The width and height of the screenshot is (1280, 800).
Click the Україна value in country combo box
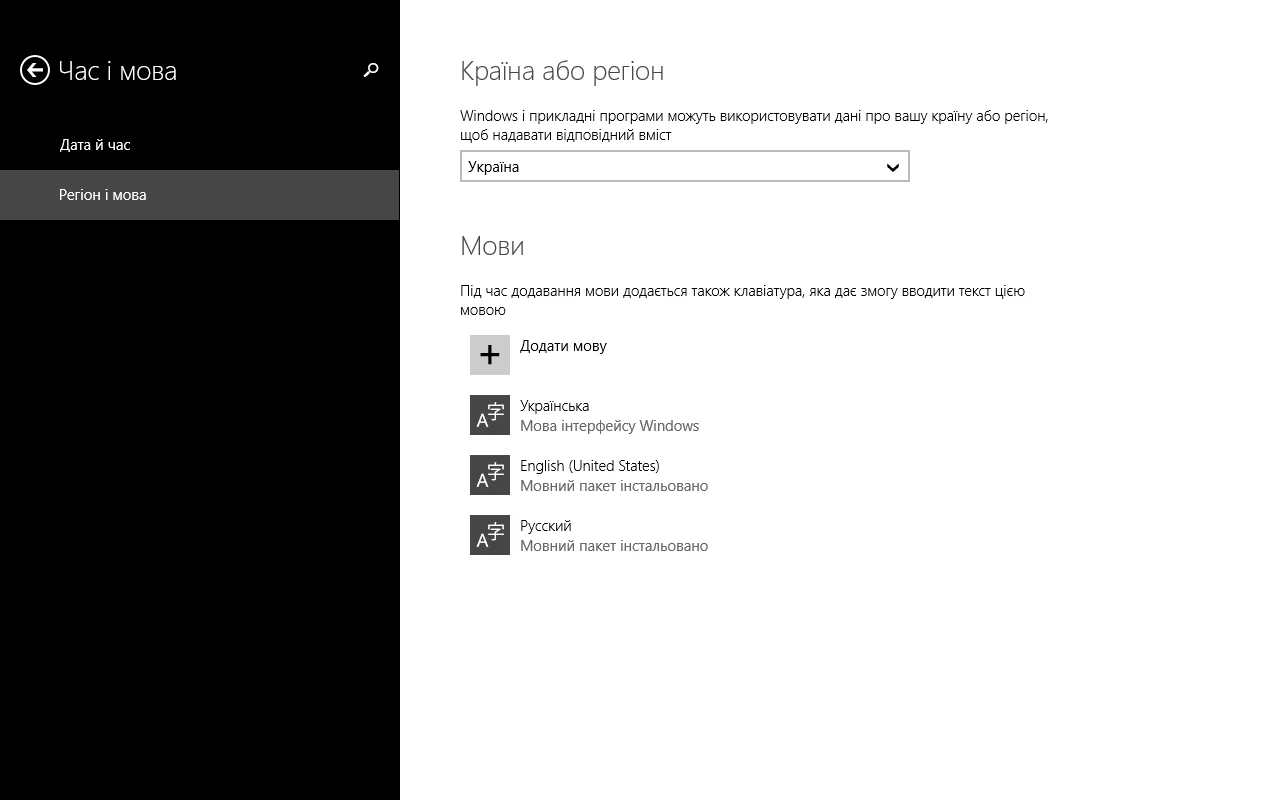point(494,167)
